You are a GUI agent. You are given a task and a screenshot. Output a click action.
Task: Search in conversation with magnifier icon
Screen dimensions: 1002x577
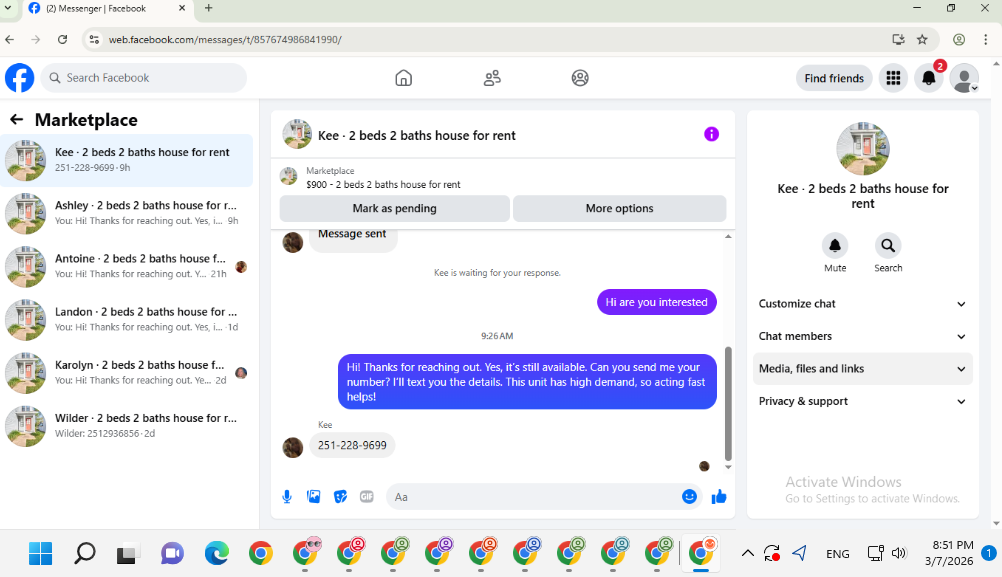[x=888, y=245]
